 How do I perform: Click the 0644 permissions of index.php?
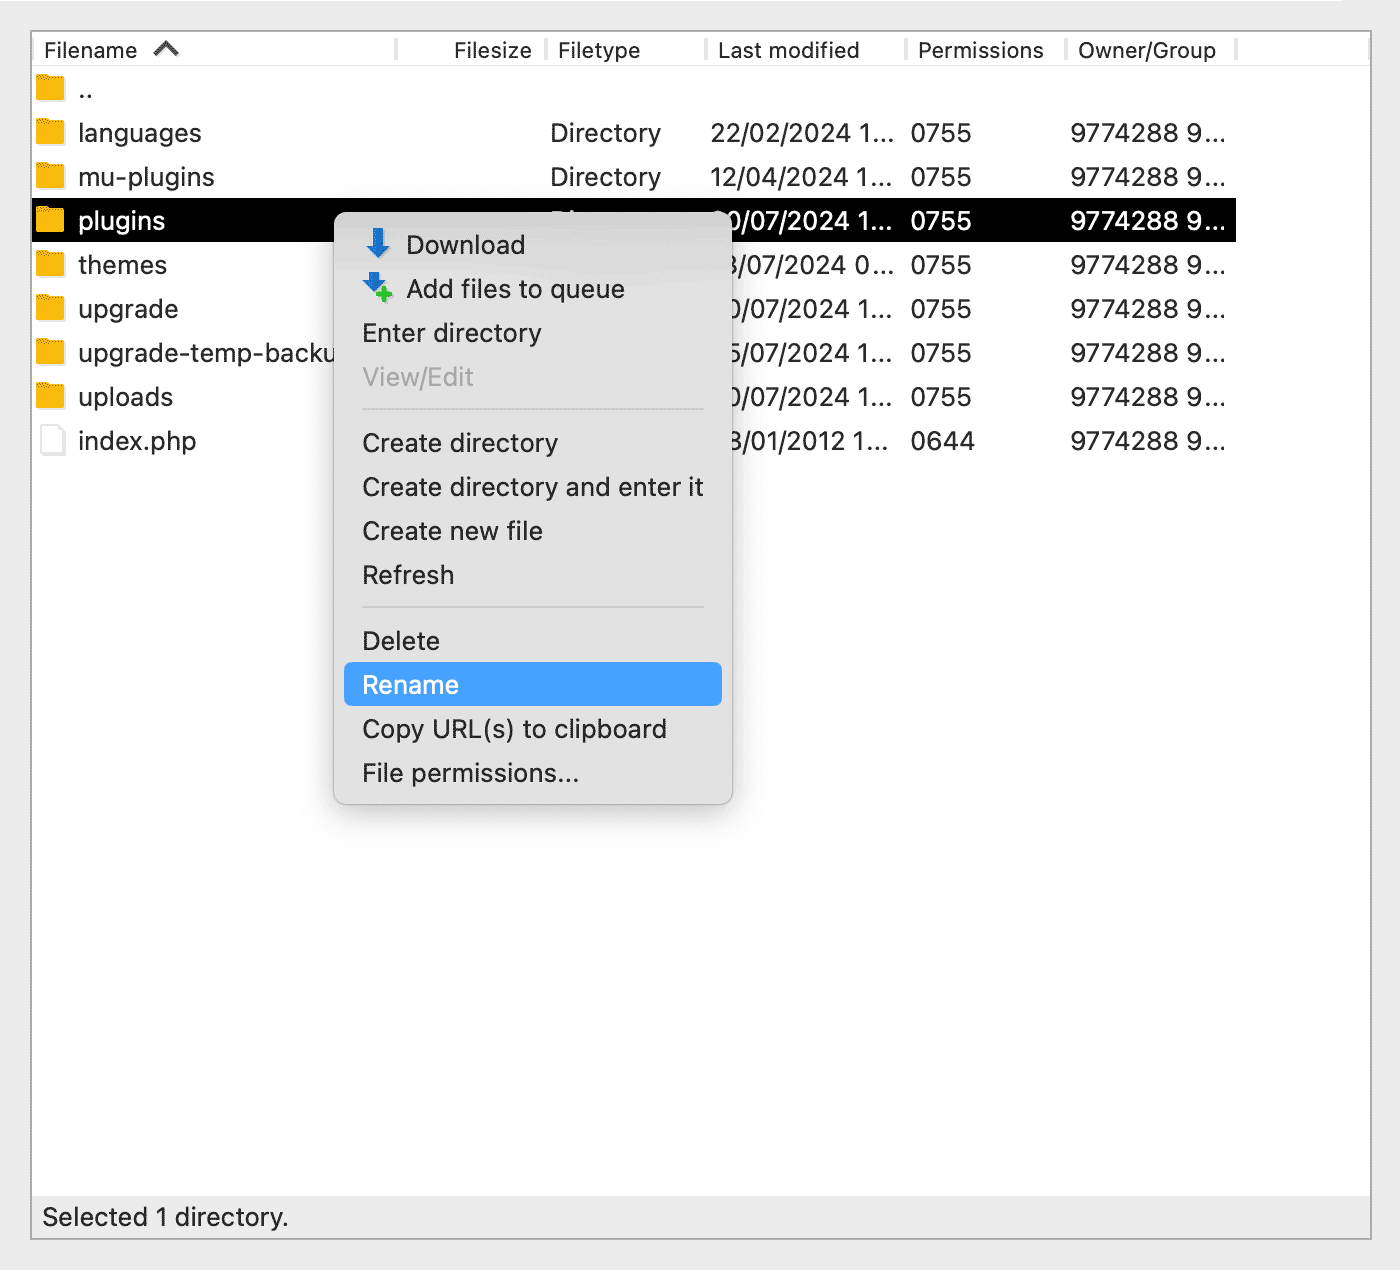pos(942,441)
